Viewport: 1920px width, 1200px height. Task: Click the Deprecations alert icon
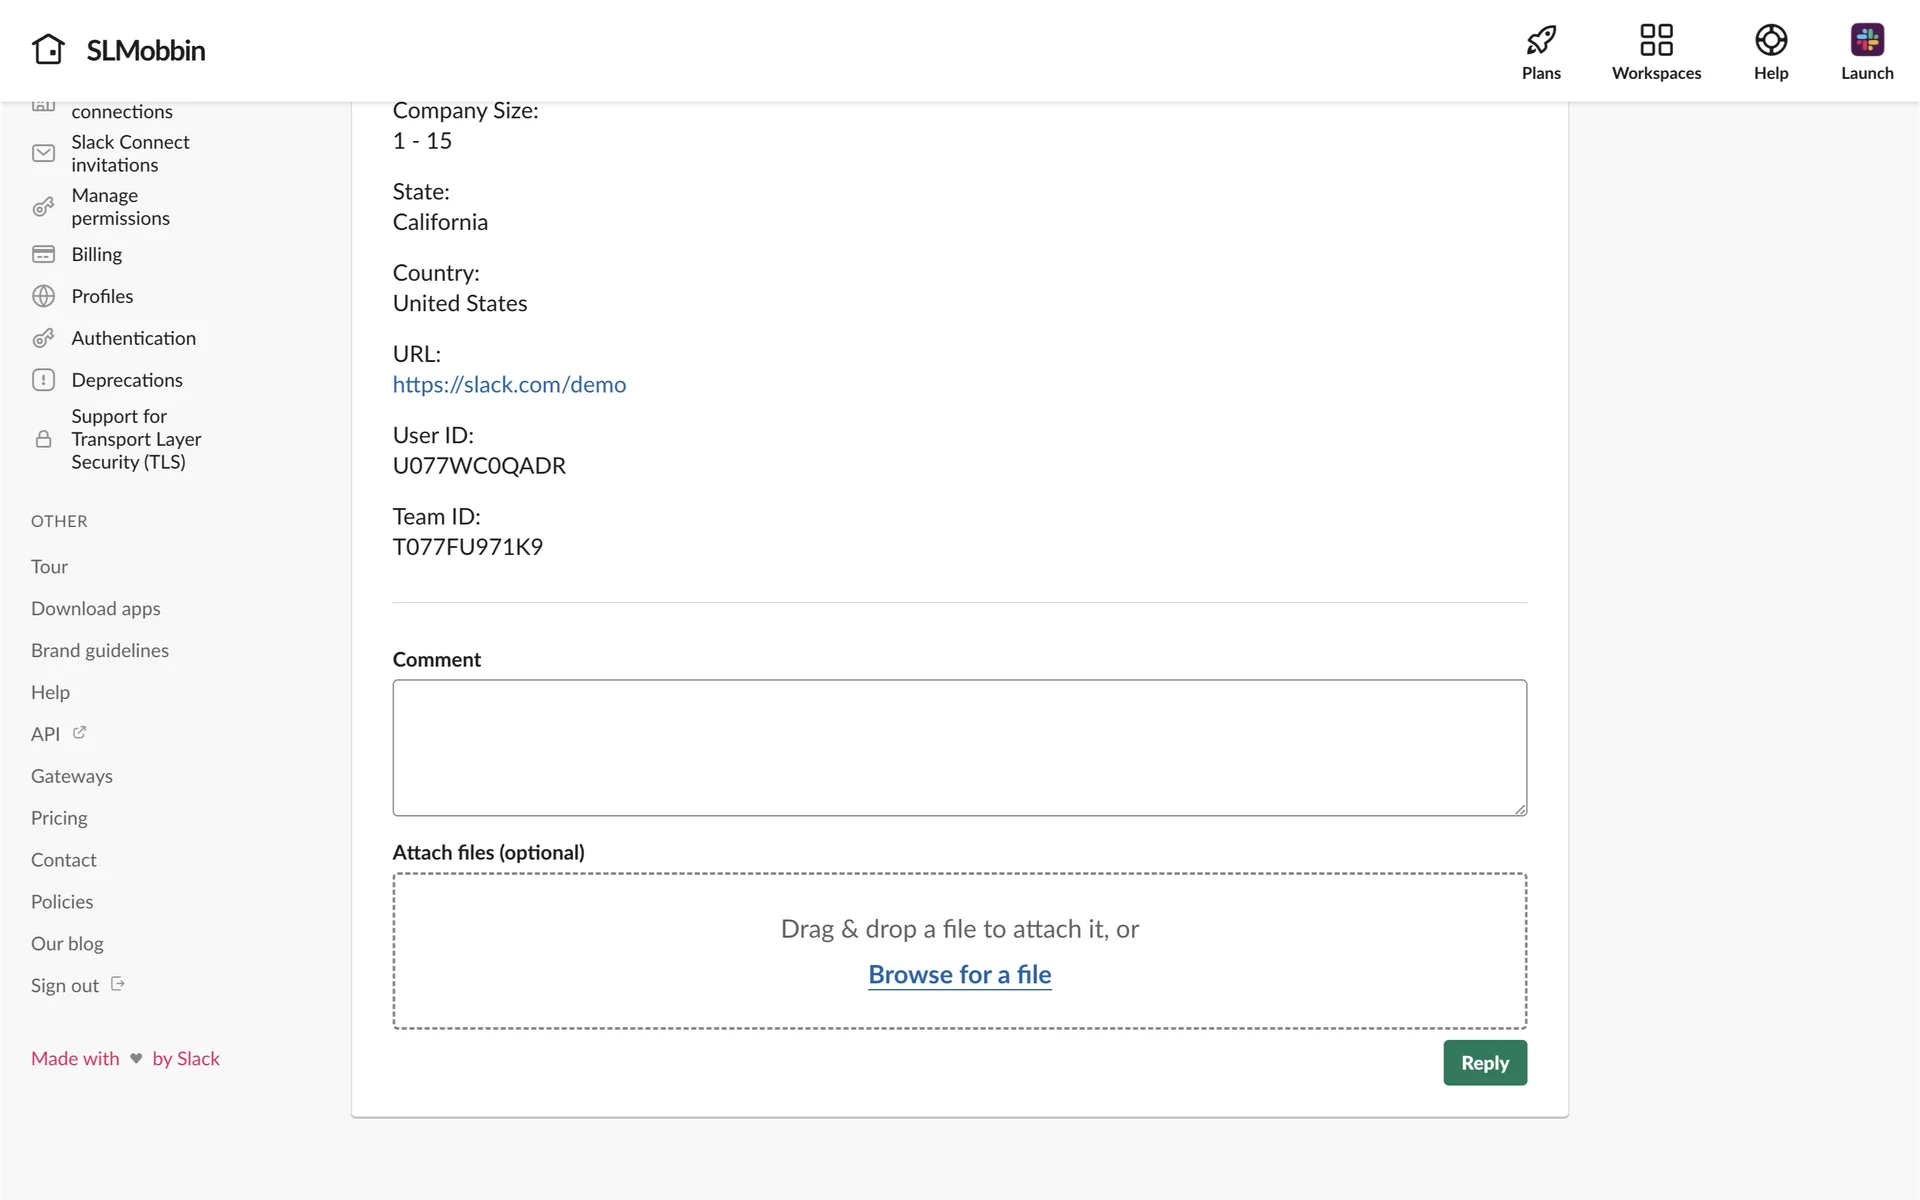tap(43, 380)
